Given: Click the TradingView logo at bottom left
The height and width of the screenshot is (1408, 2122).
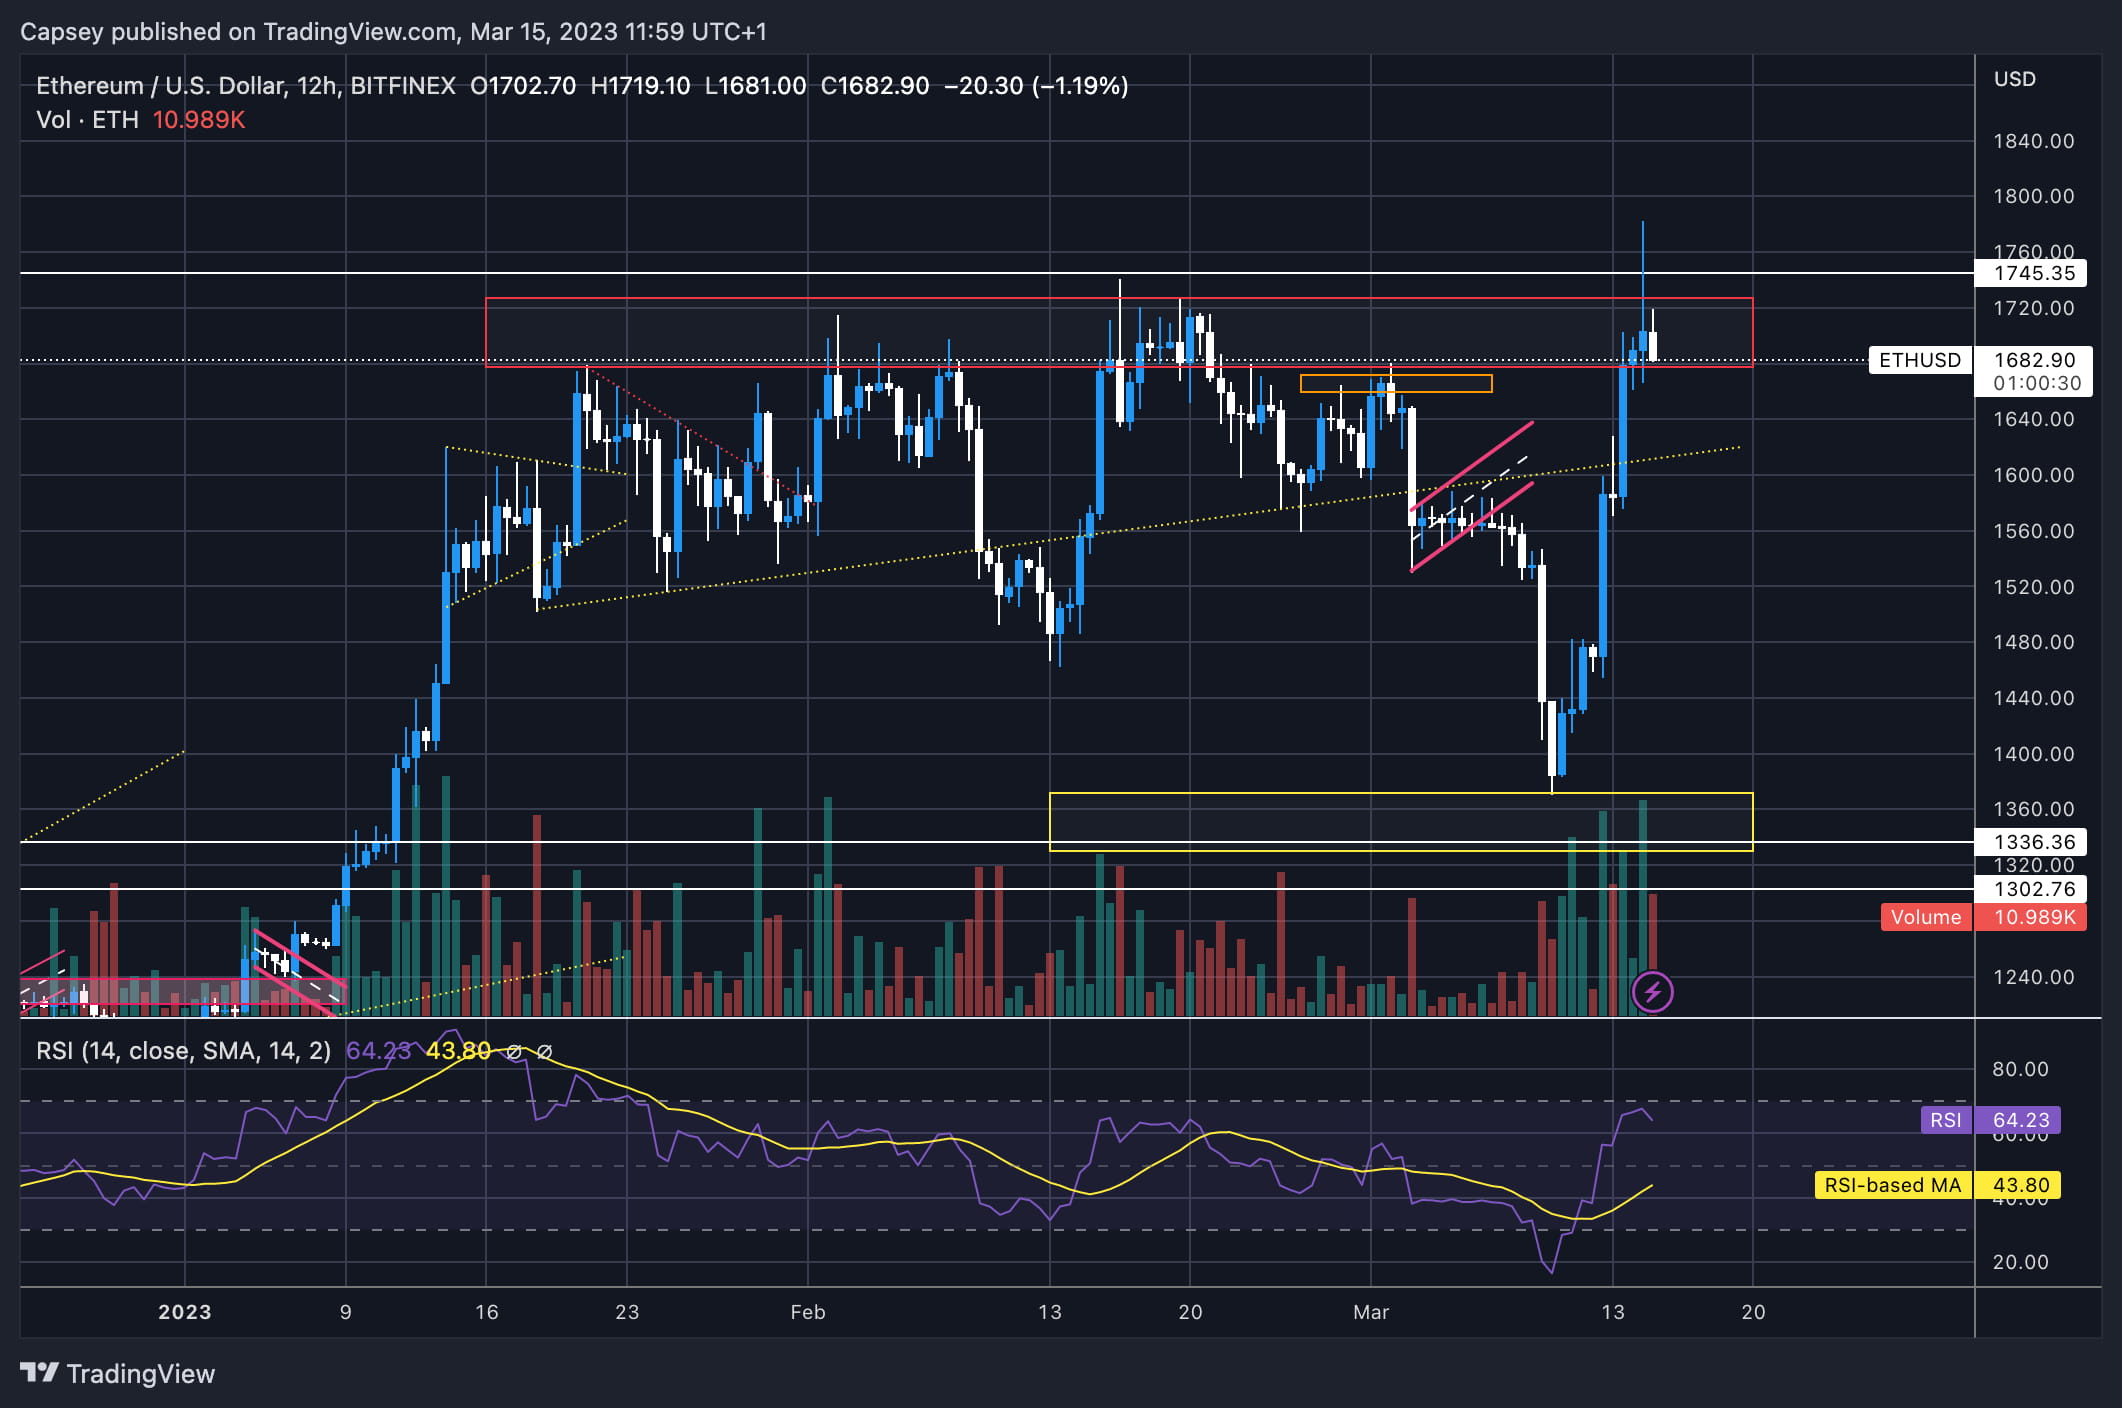Looking at the screenshot, I should pyautogui.click(x=118, y=1373).
